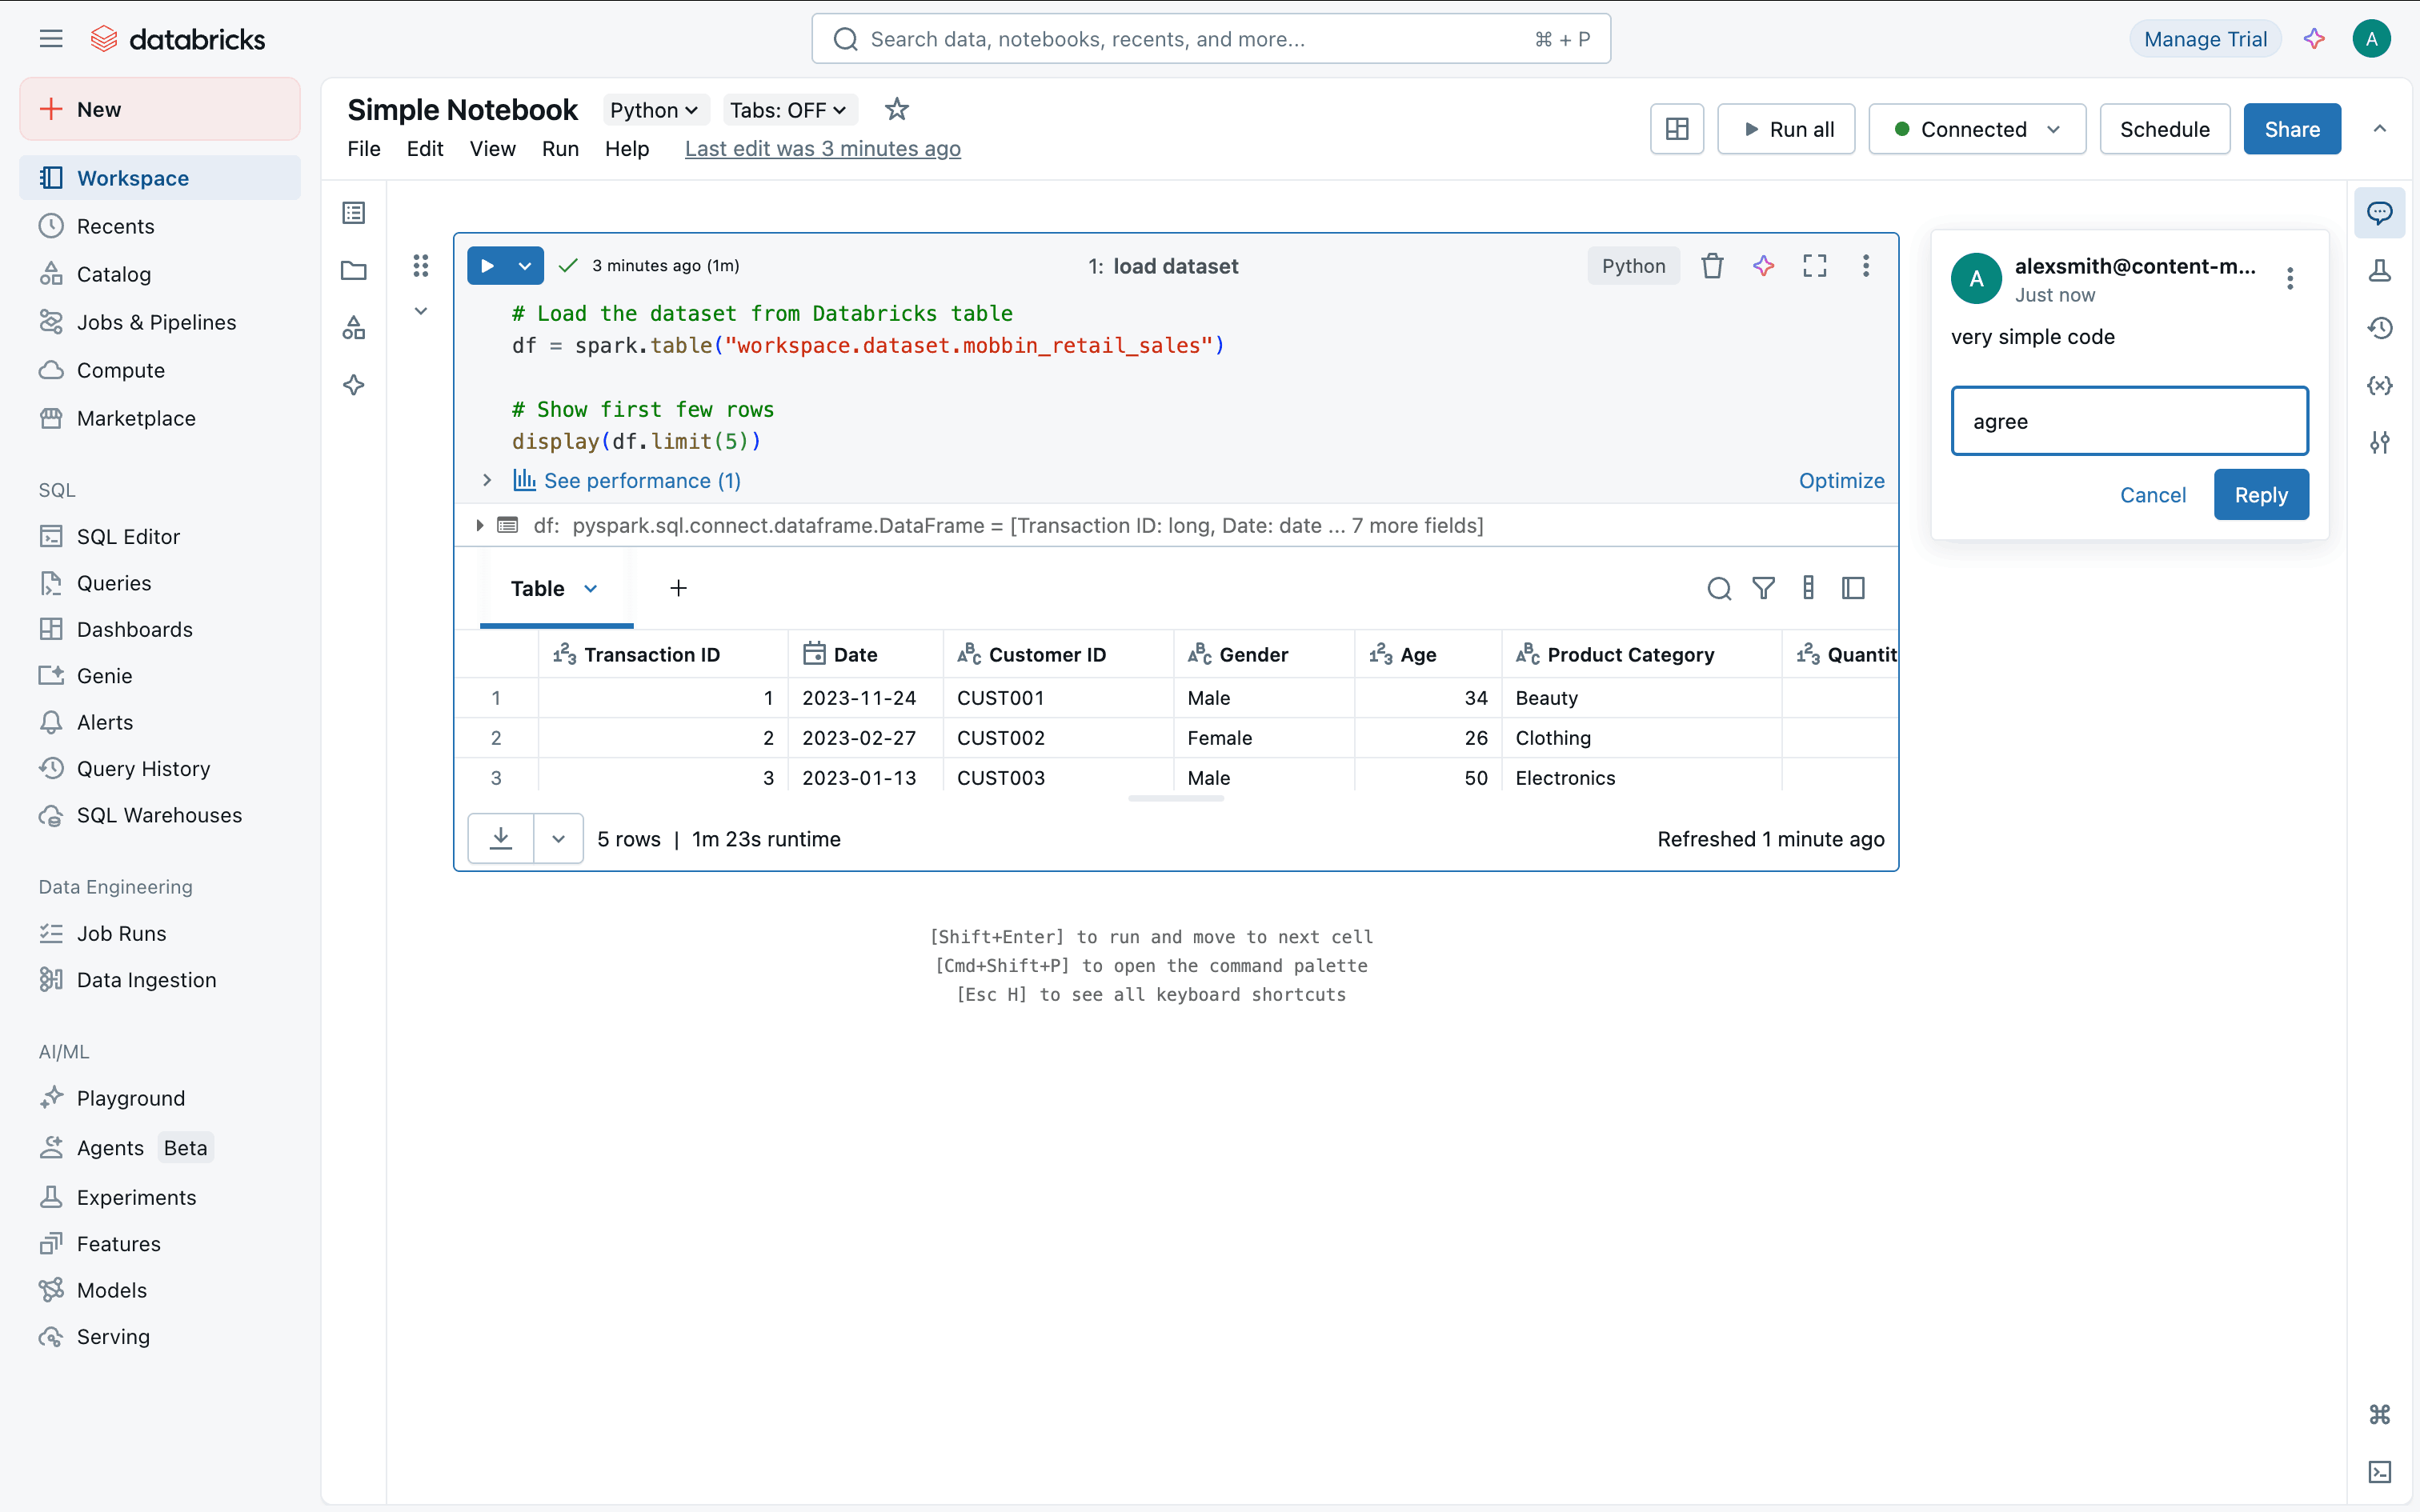The width and height of the screenshot is (2420, 1512).
Task: Open table of contents icon in left gutter
Action: (x=353, y=213)
